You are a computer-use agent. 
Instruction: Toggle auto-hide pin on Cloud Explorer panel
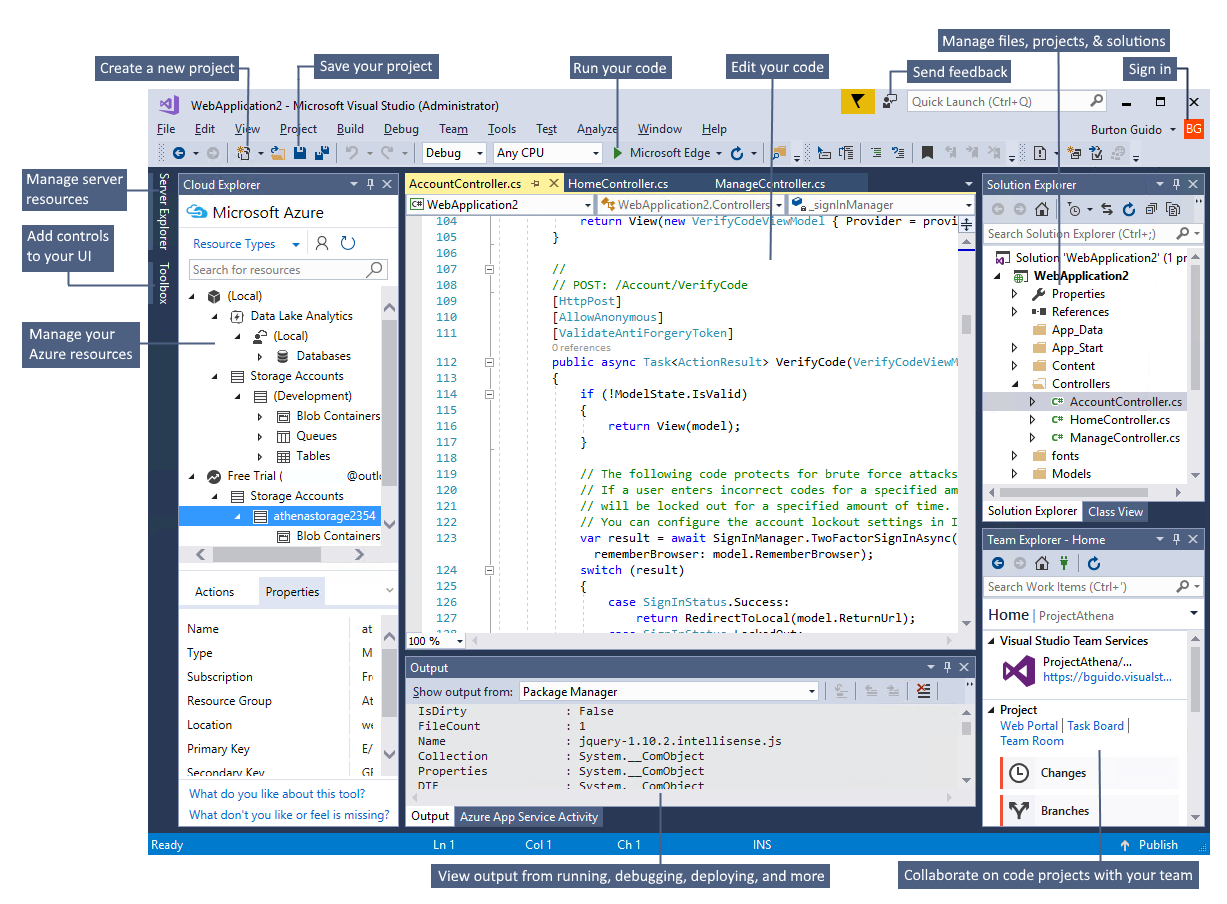coord(370,184)
